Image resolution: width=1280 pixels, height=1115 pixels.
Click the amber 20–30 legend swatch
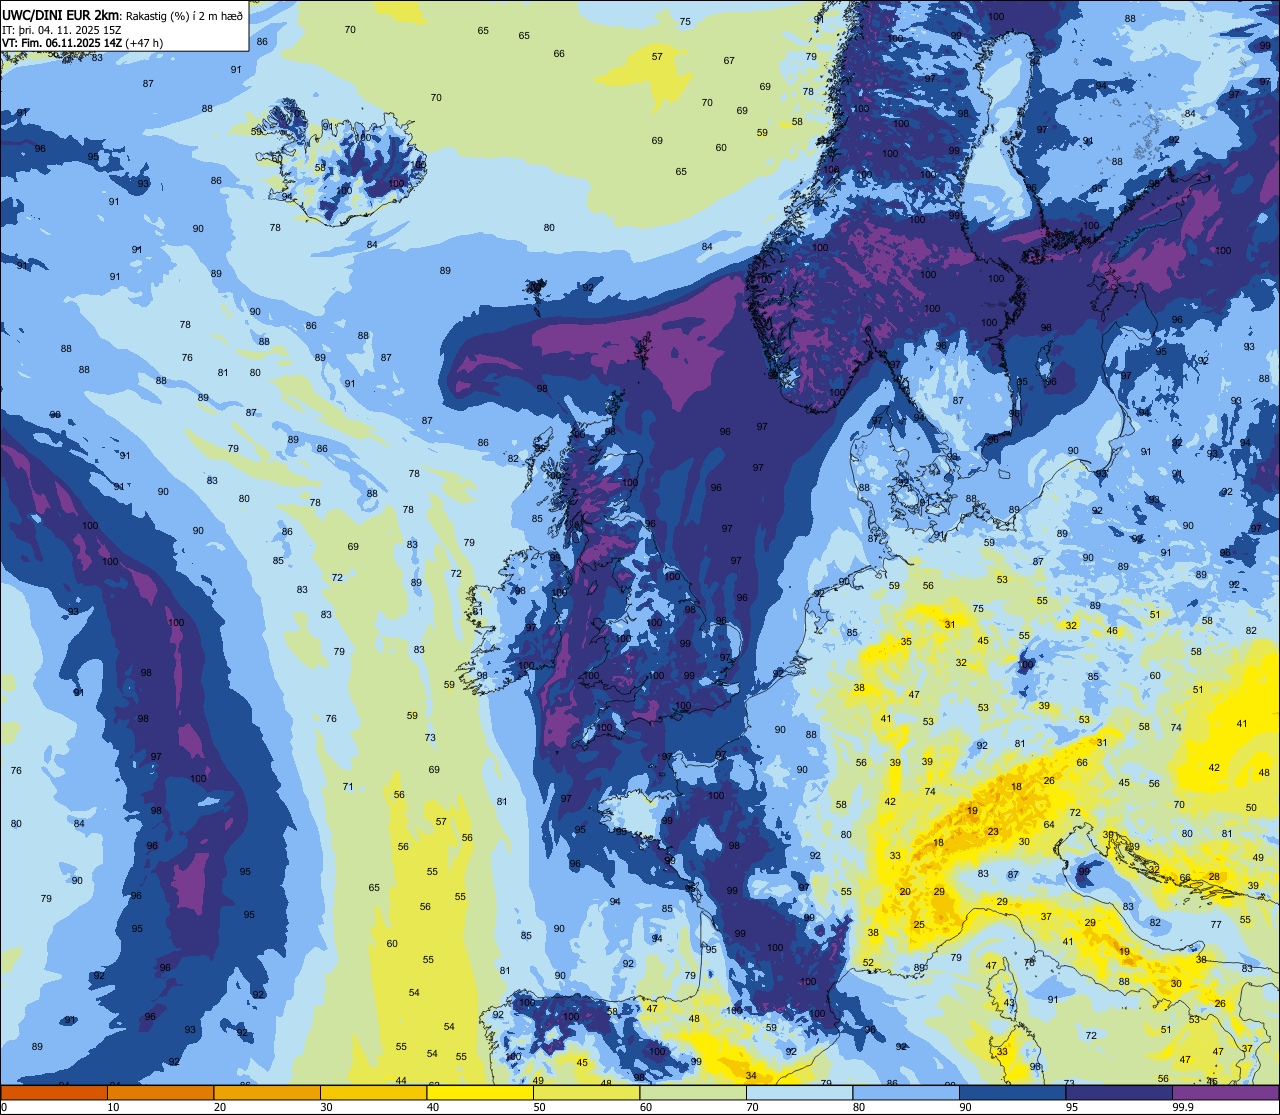pyautogui.click(x=267, y=1092)
